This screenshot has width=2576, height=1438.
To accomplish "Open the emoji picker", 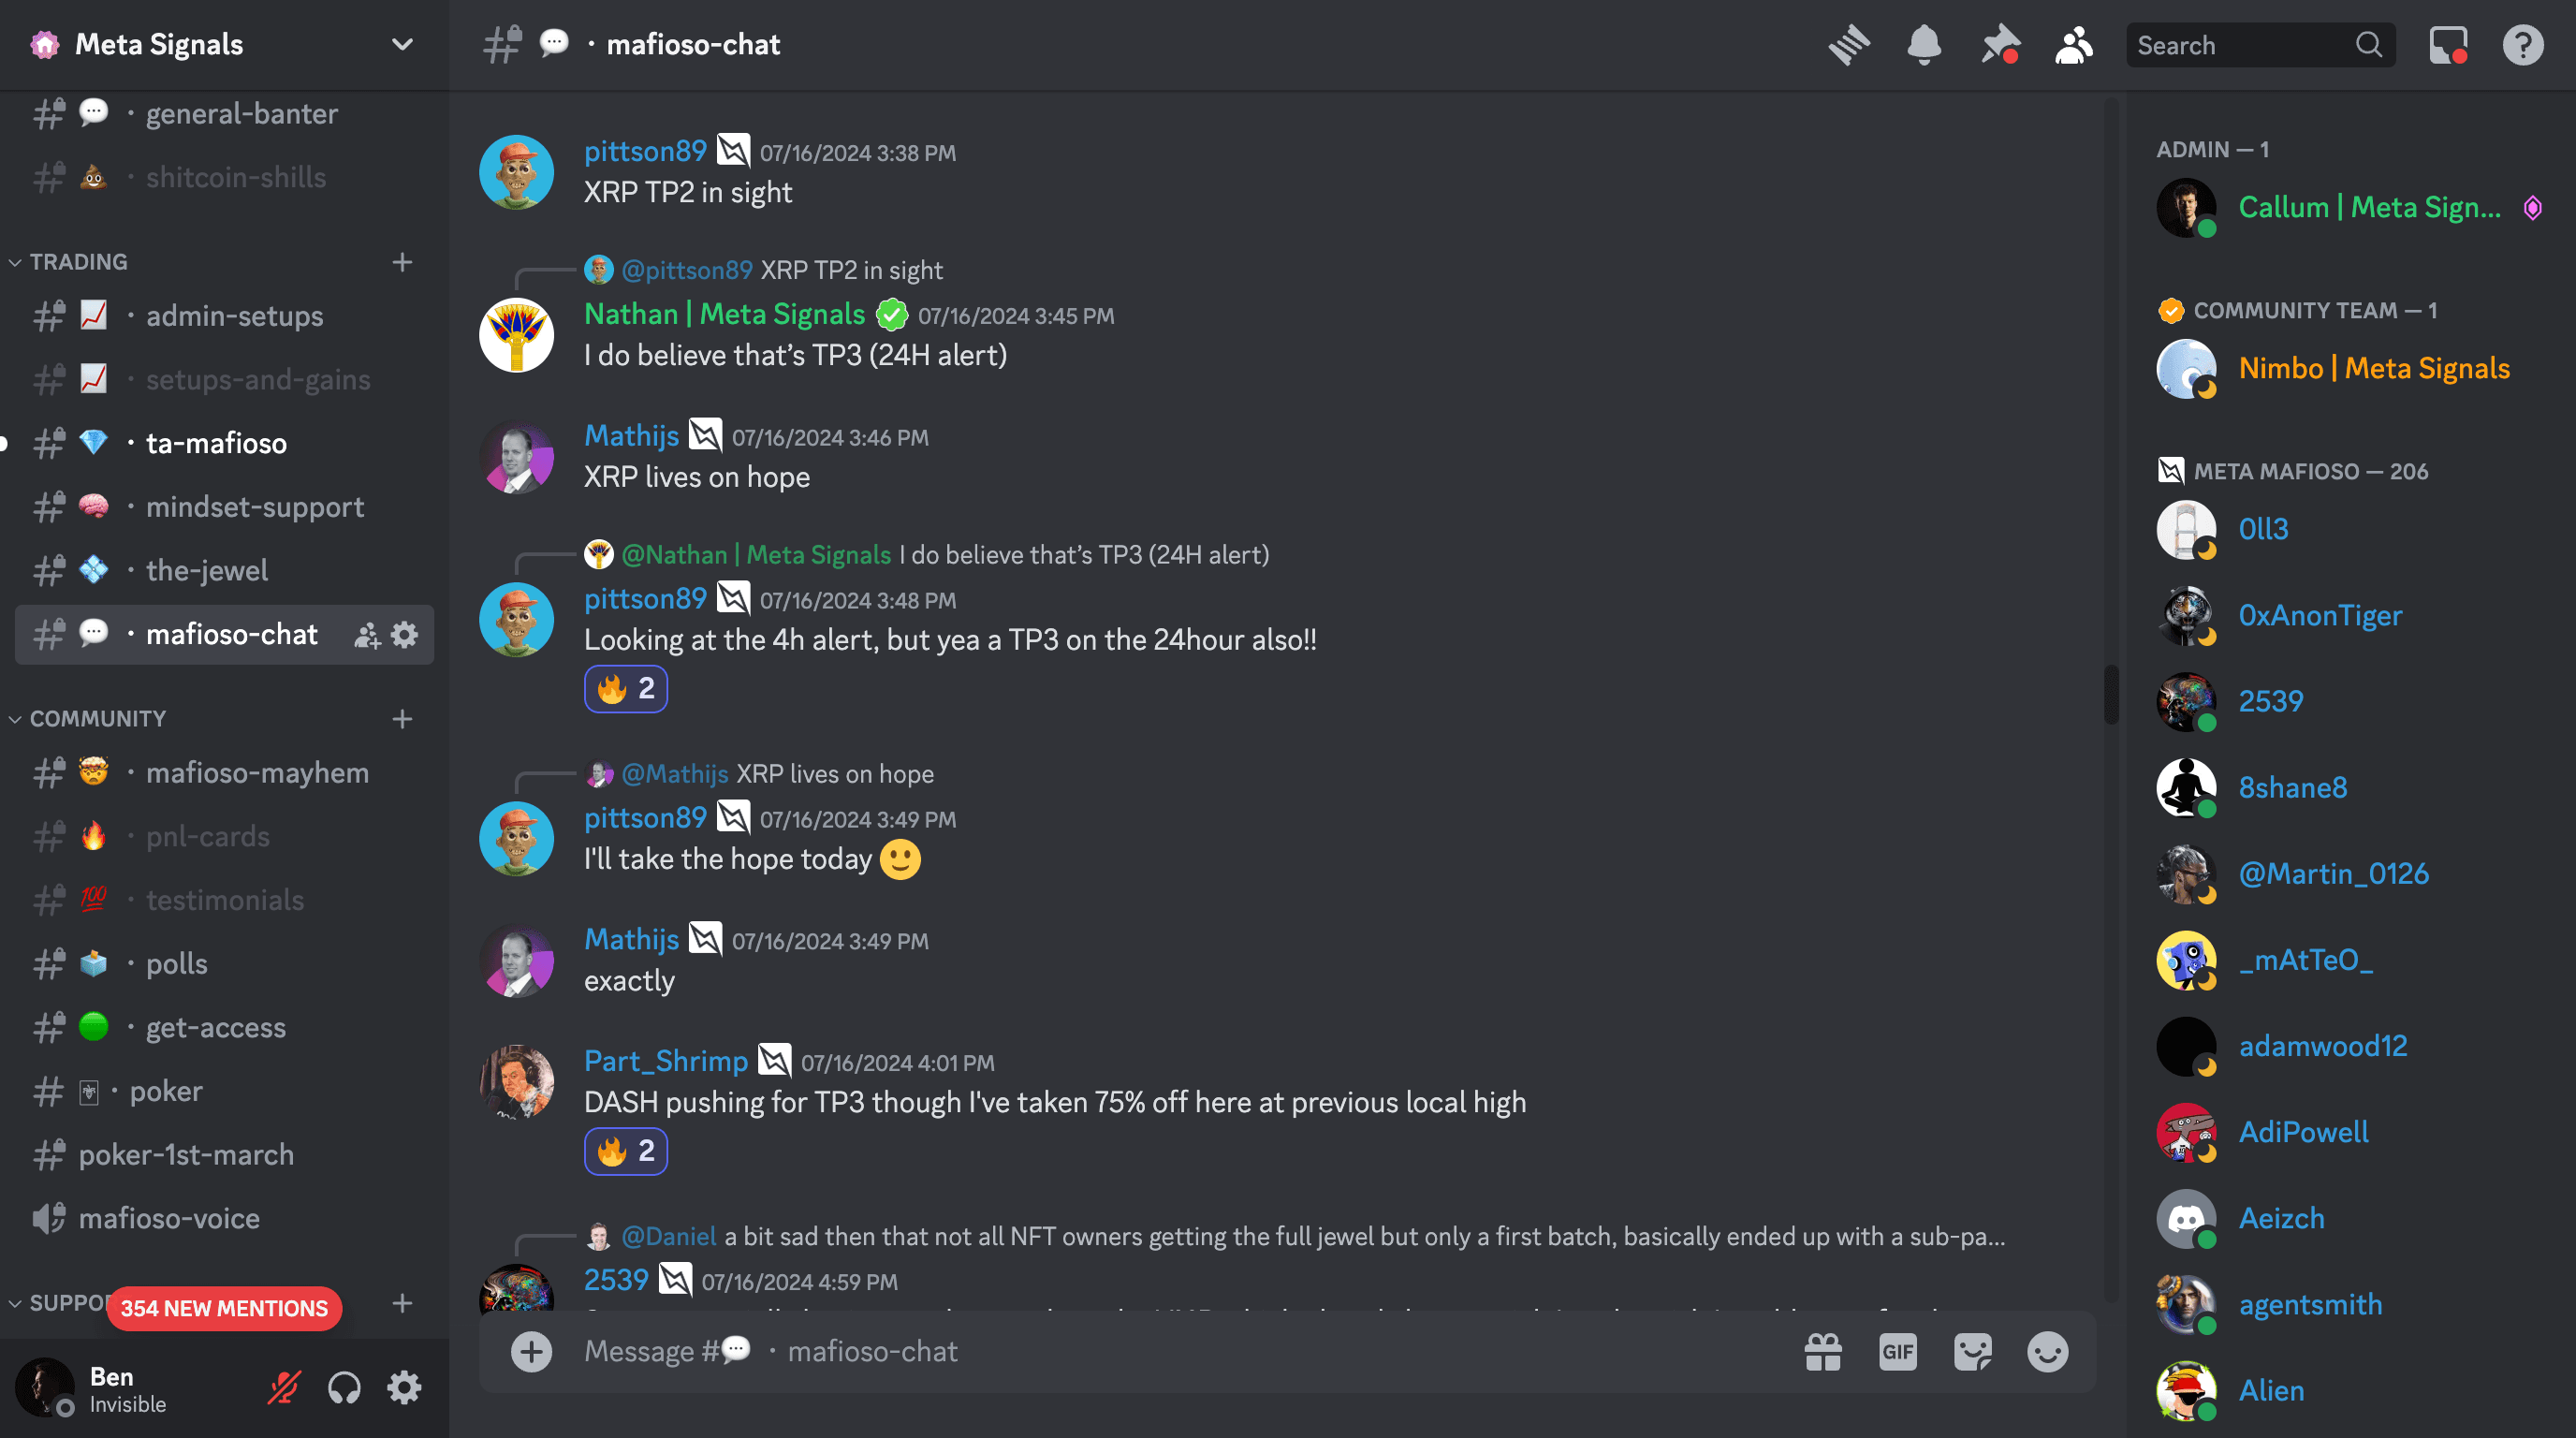I will click(x=2046, y=1351).
